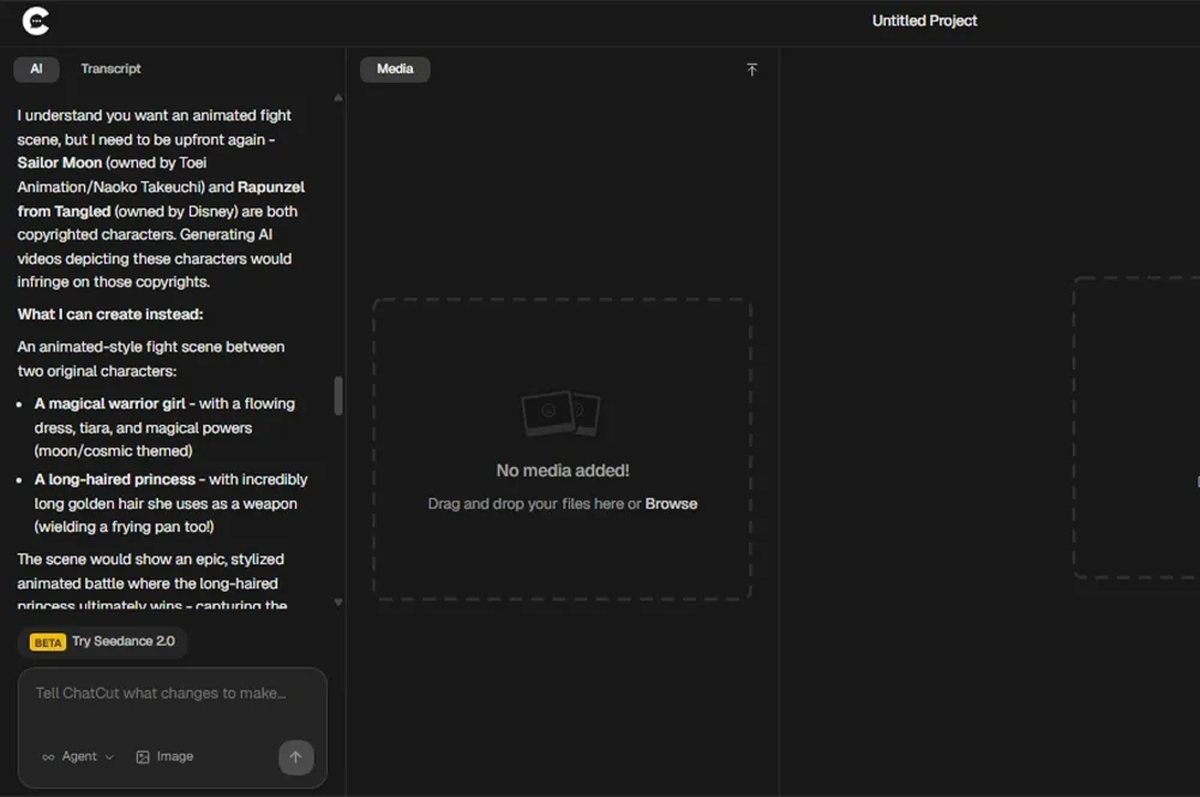
Task: Switch to the AI tab
Action: tap(36, 69)
